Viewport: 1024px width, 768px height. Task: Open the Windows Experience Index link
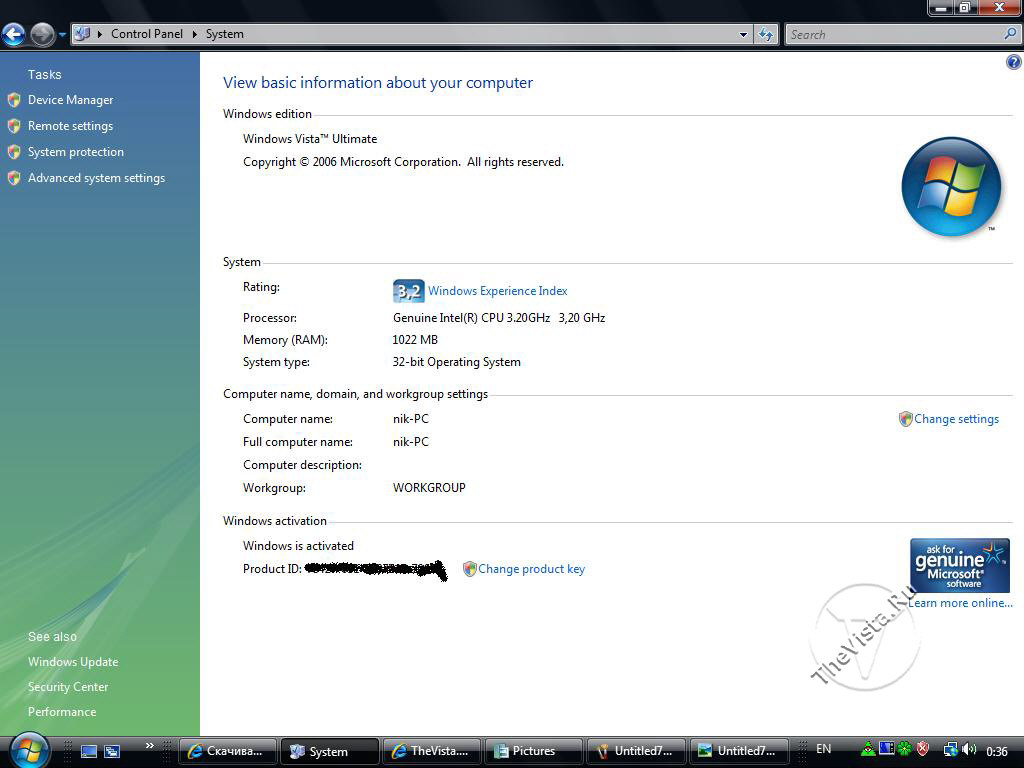pos(498,291)
